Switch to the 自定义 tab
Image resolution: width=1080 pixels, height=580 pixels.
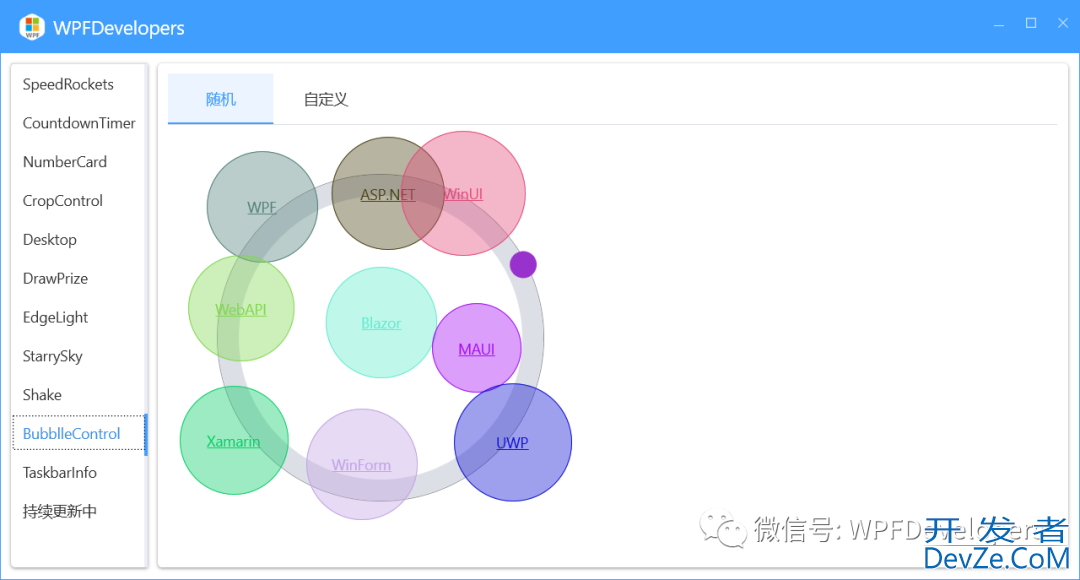(x=326, y=99)
